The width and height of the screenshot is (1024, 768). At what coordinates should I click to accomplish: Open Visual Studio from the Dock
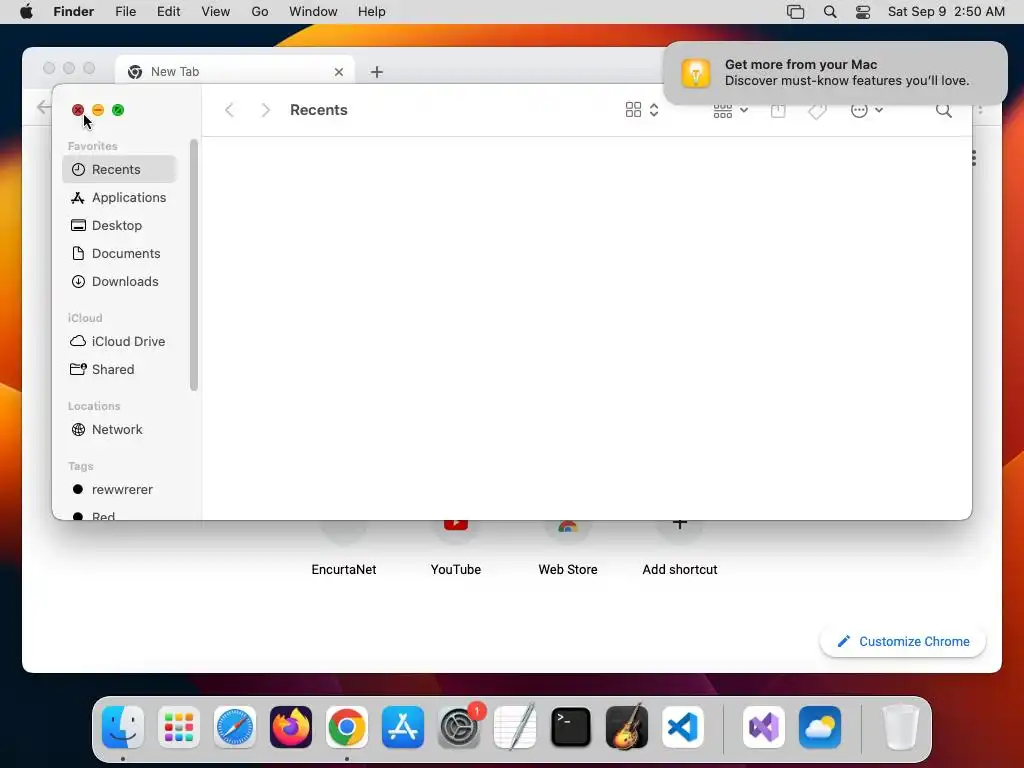point(764,727)
